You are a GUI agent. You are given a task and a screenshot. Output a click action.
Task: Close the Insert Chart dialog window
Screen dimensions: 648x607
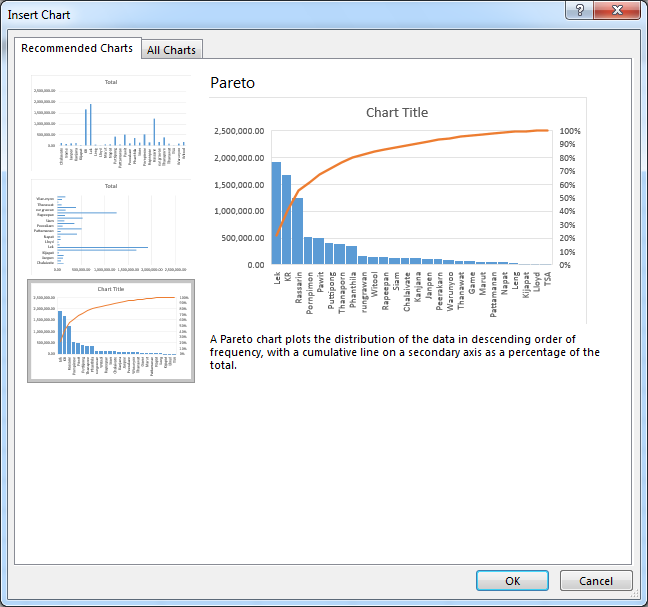point(617,10)
